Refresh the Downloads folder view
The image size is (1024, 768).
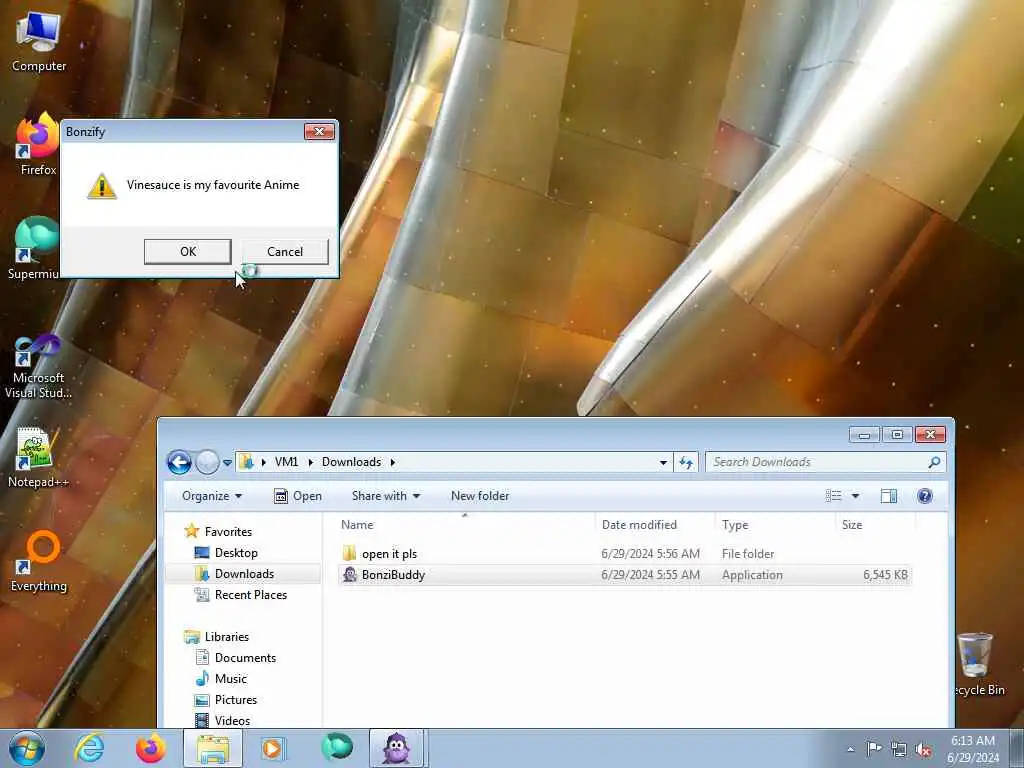686,462
